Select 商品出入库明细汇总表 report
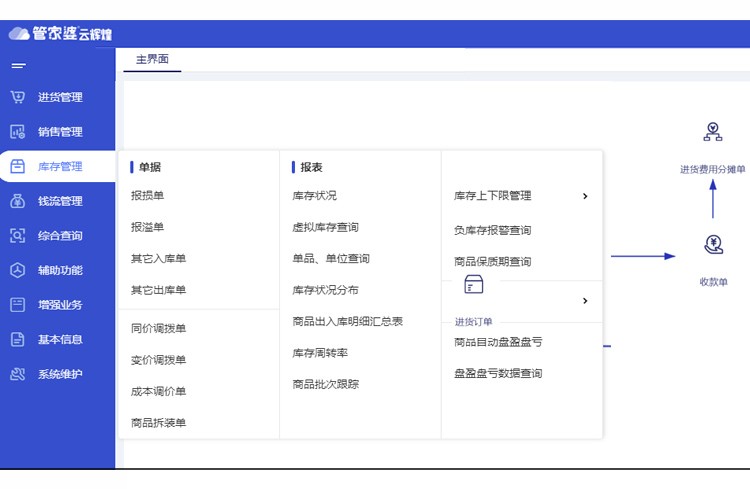 click(347, 322)
